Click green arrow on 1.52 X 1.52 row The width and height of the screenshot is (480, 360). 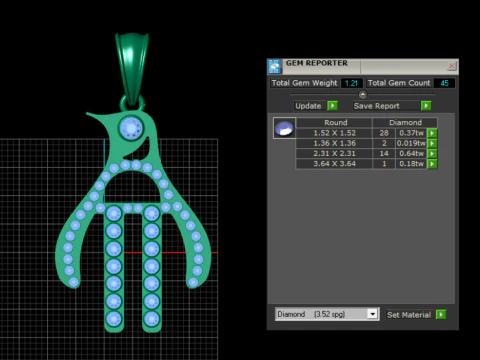tap(432, 133)
